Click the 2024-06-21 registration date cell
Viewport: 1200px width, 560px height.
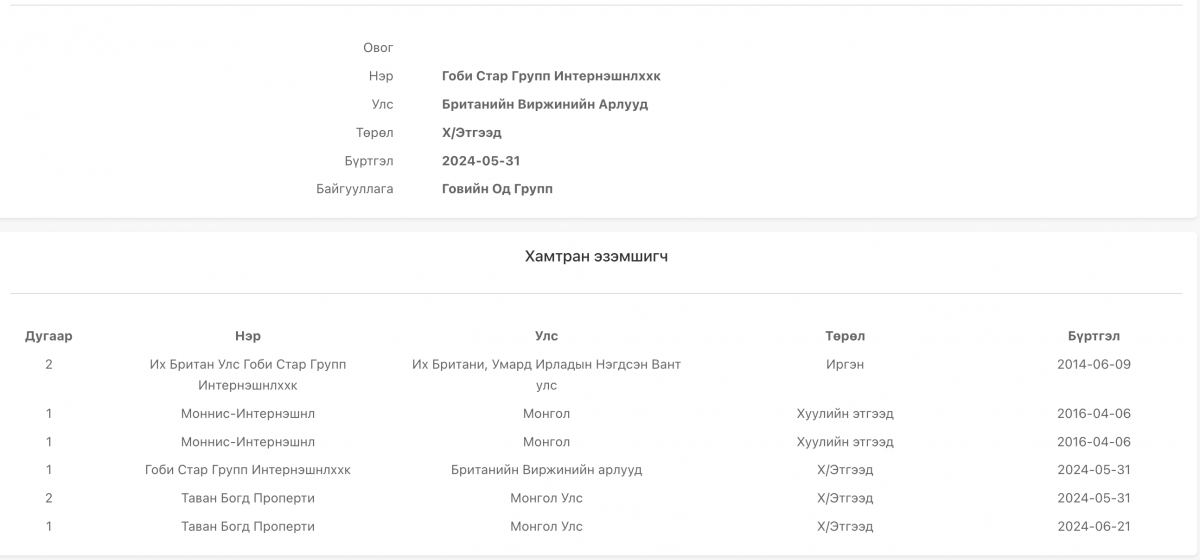pyautogui.click(x=1093, y=526)
